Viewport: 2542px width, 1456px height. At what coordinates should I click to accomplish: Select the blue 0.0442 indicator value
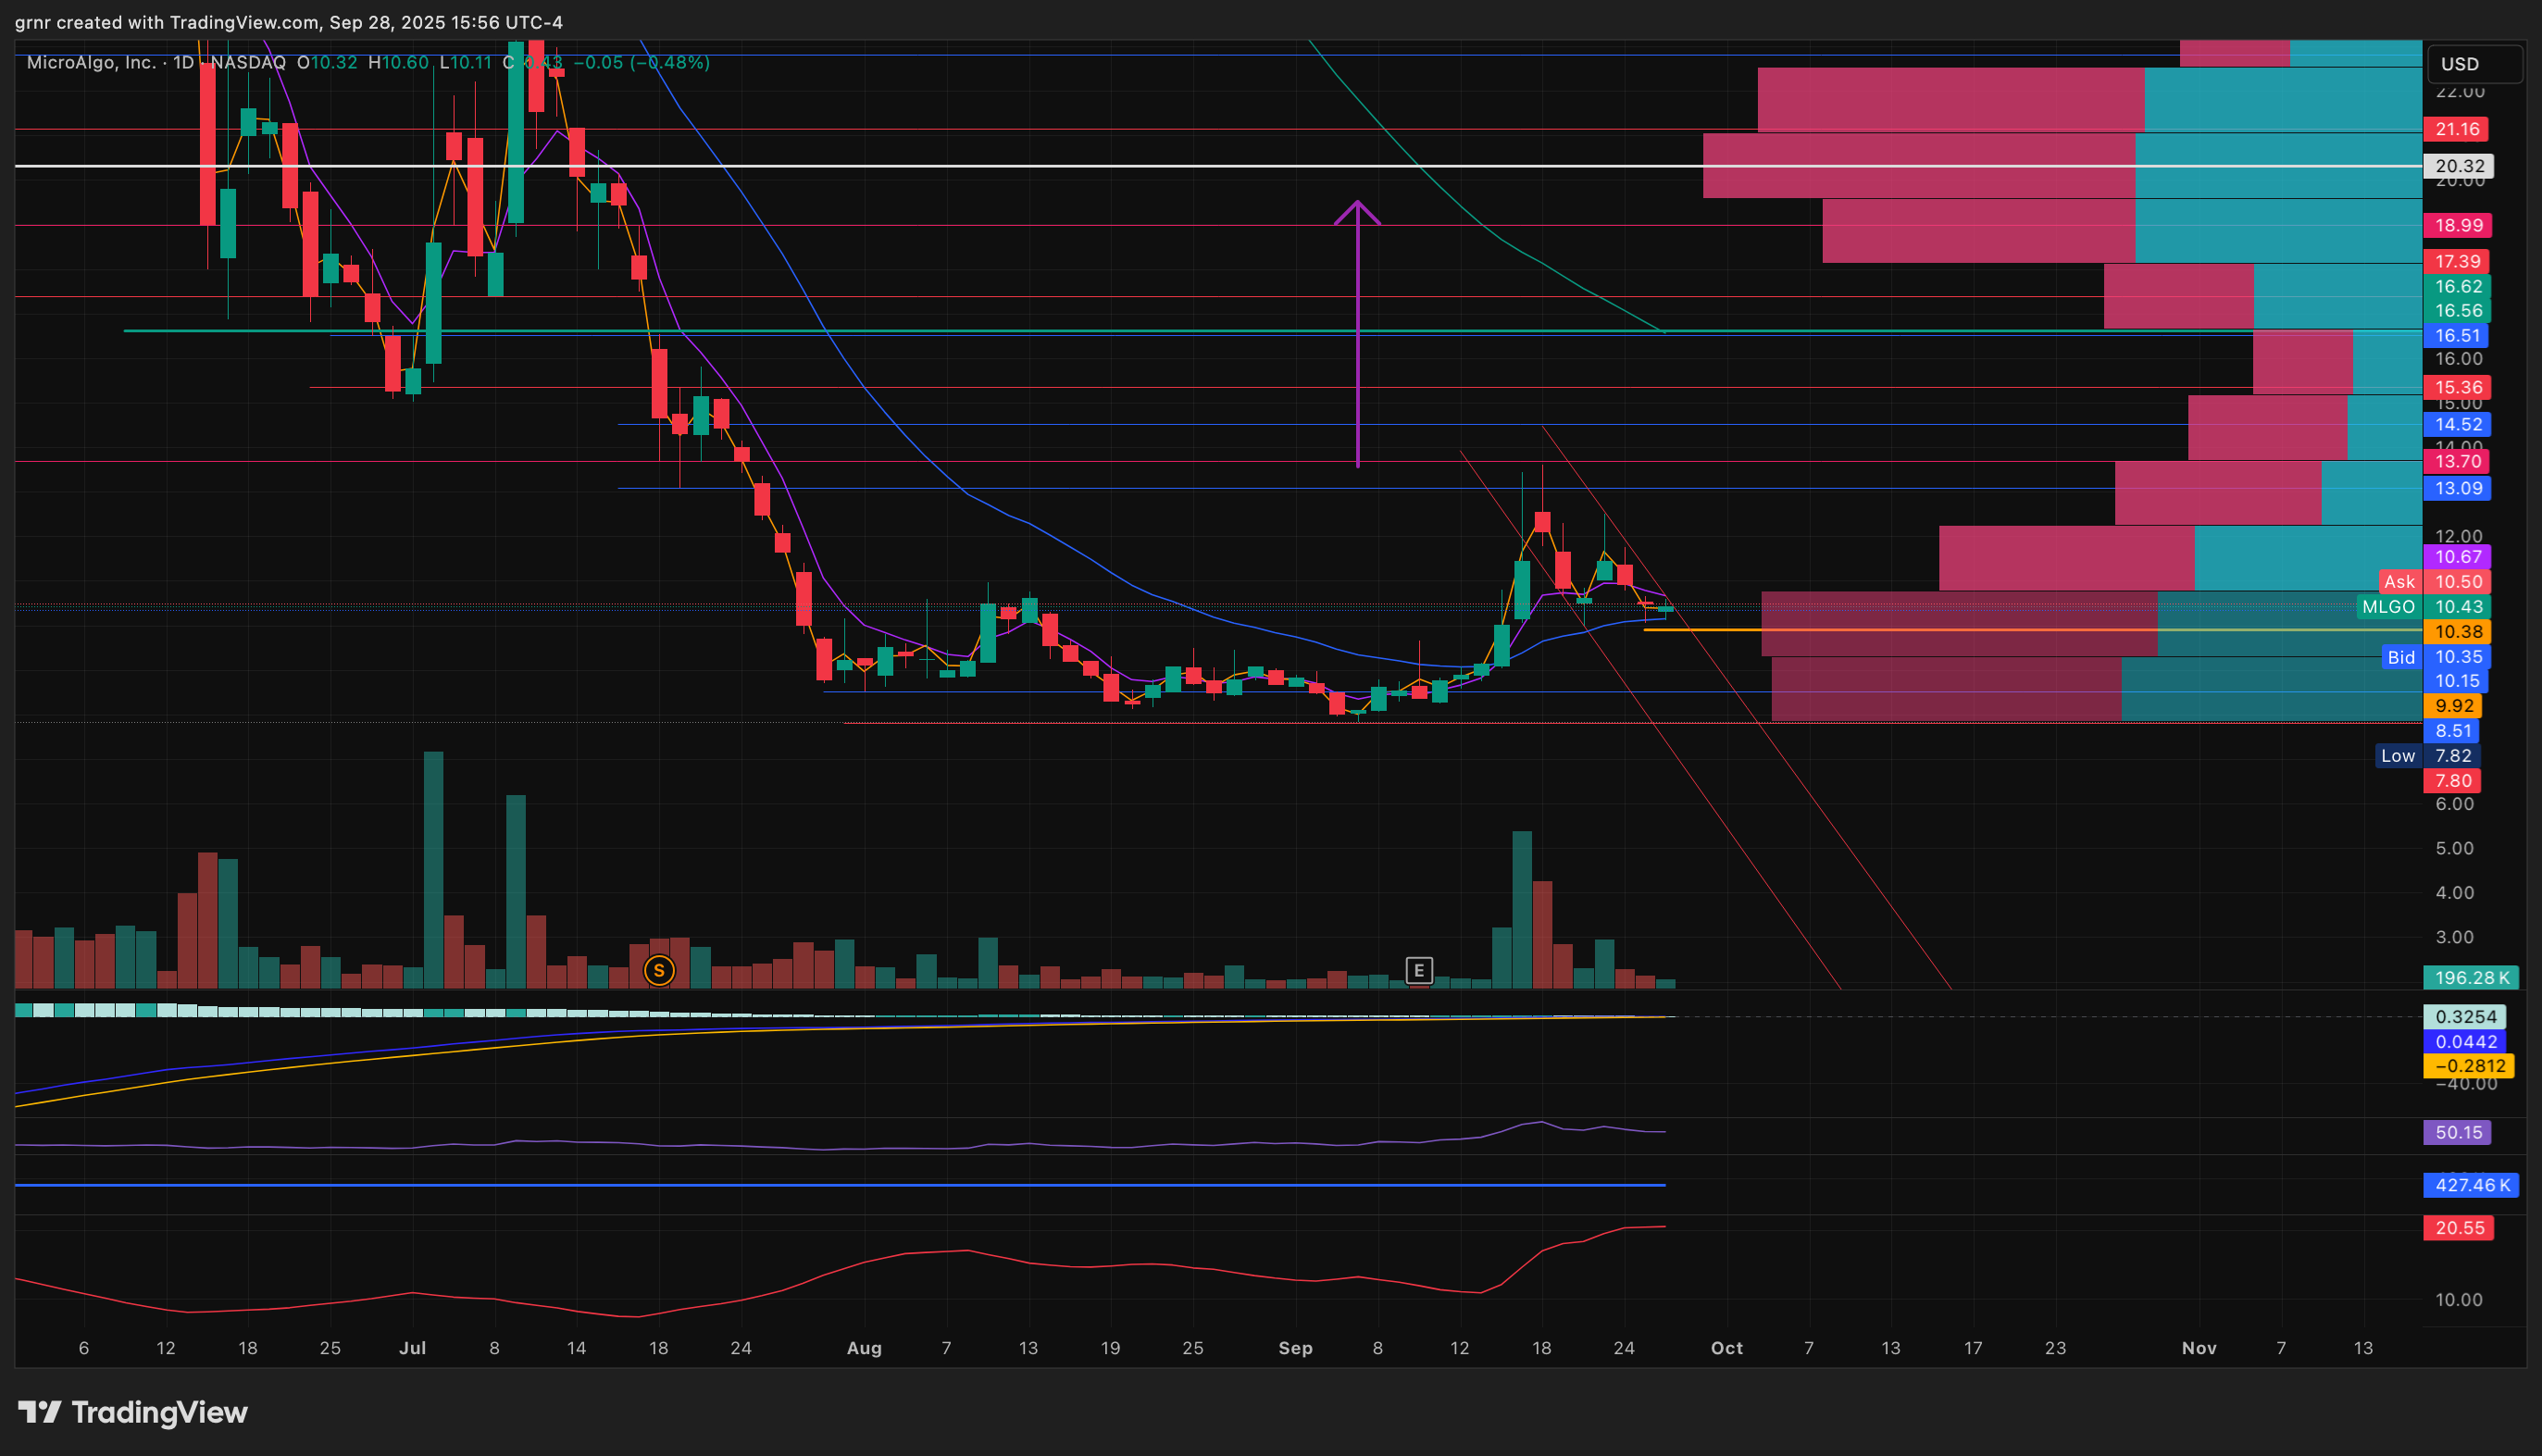point(2464,1042)
